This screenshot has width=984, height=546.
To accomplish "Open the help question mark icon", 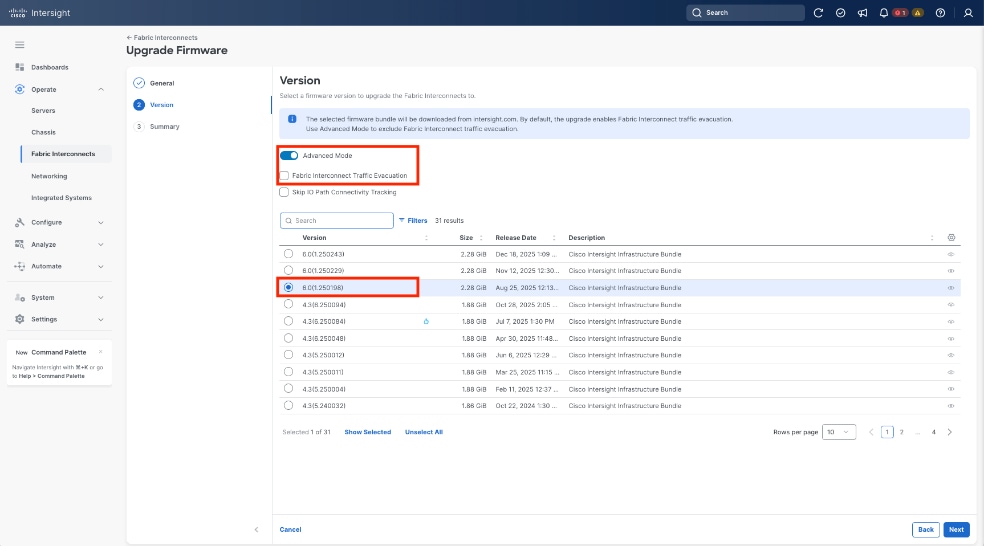I will coord(940,13).
